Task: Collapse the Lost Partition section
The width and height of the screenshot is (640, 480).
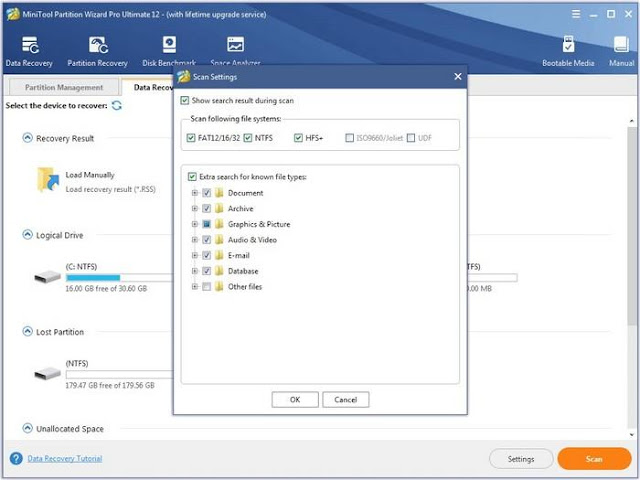Action: (27, 331)
